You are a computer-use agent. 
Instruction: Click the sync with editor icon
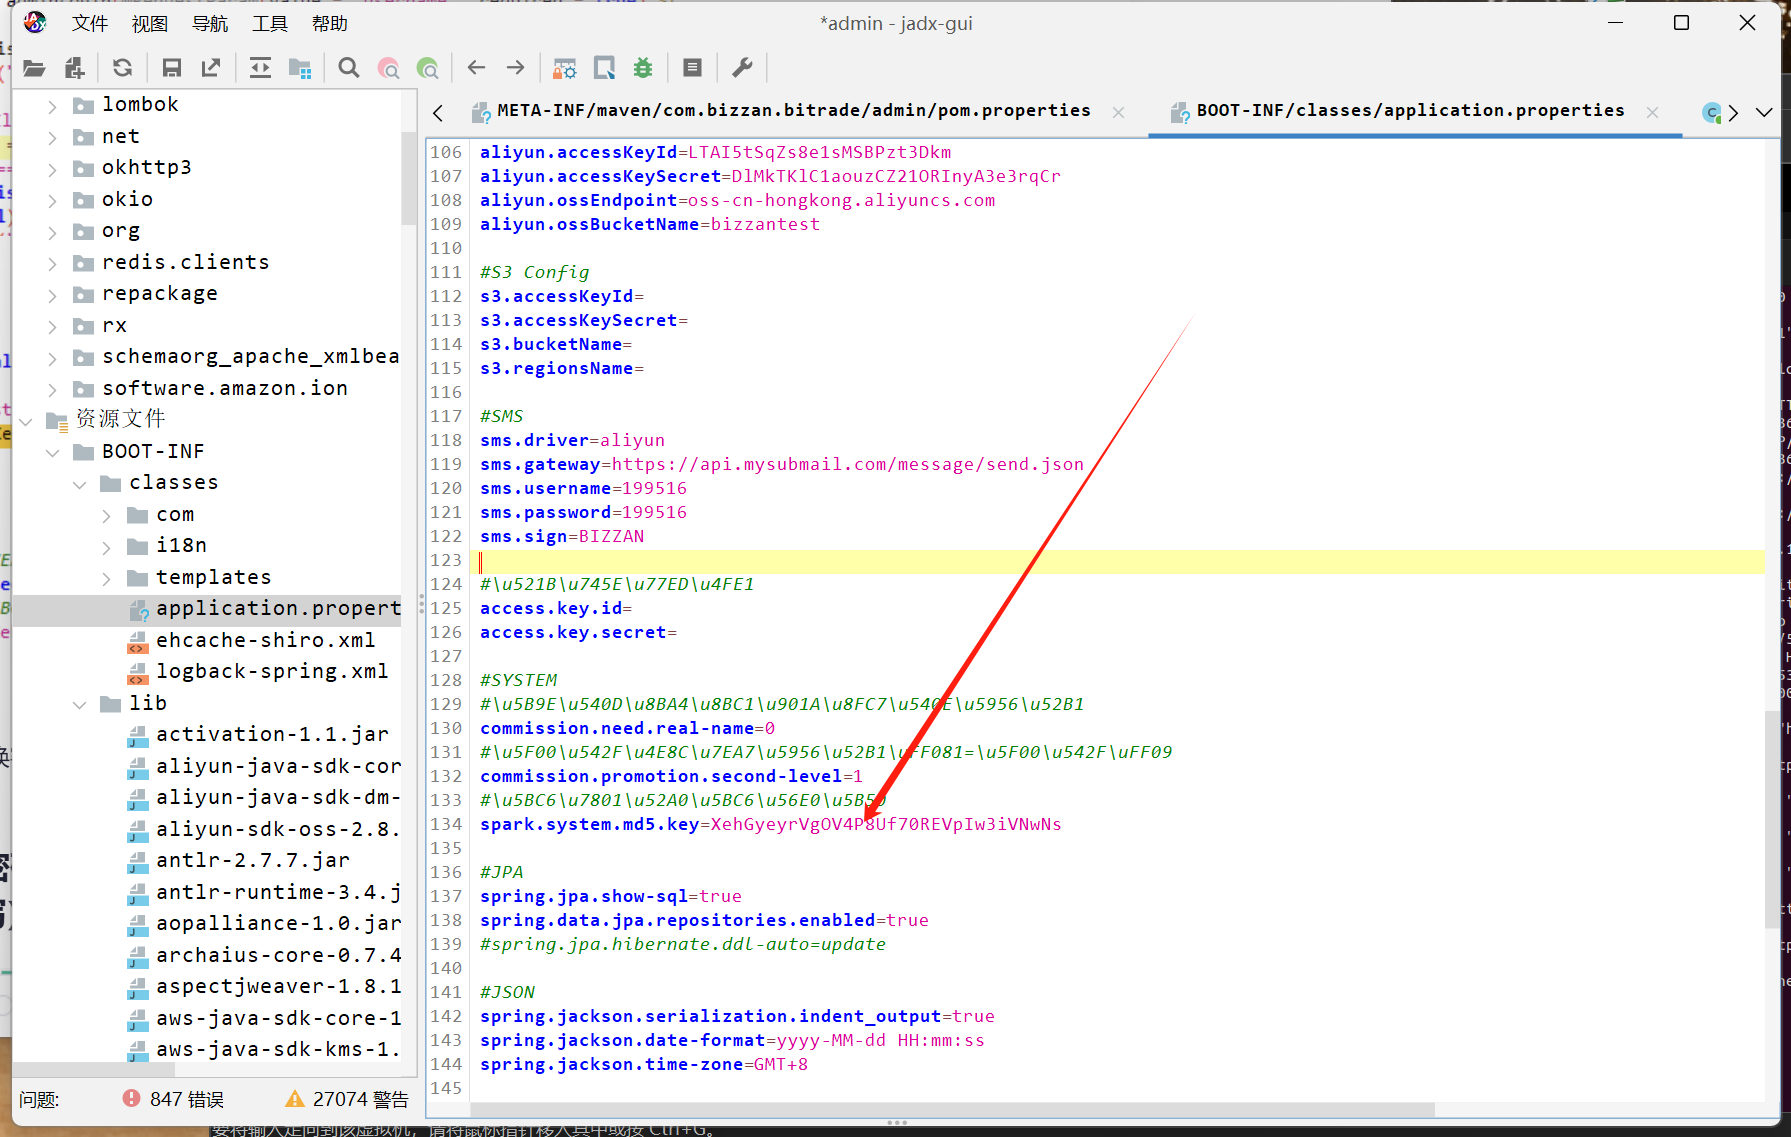point(260,68)
